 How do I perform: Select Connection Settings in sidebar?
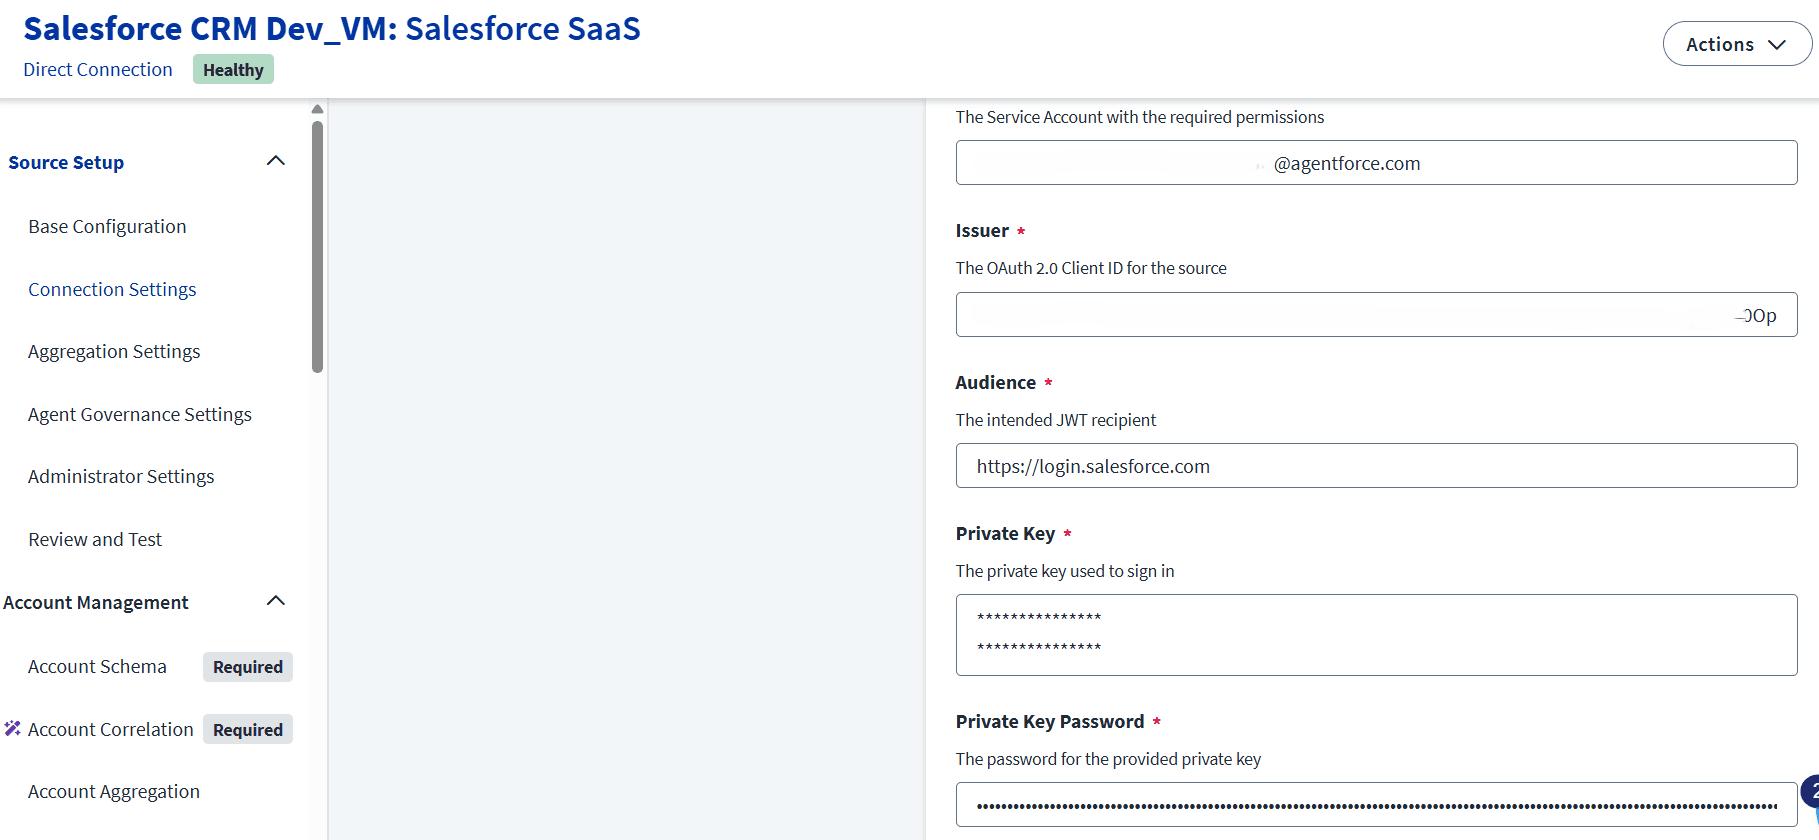tap(112, 289)
